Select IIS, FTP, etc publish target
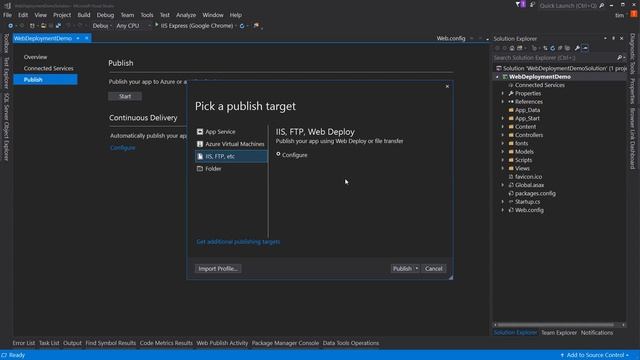This screenshot has width=640, height=360. pyautogui.click(x=231, y=156)
